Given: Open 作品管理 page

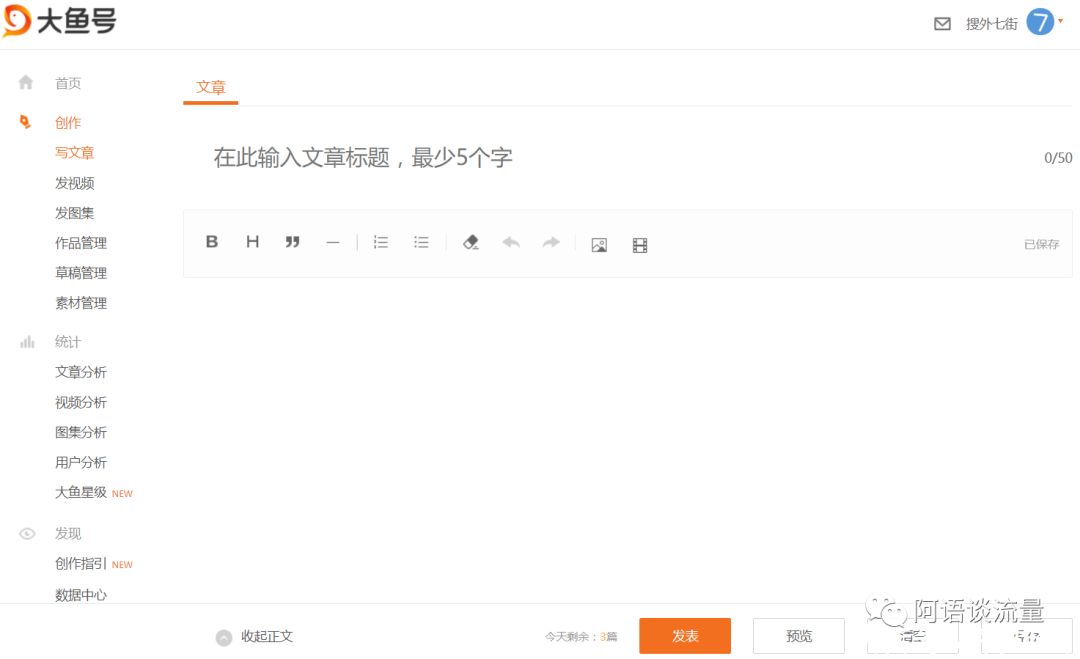Looking at the screenshot, I should (x=81, y=243).
